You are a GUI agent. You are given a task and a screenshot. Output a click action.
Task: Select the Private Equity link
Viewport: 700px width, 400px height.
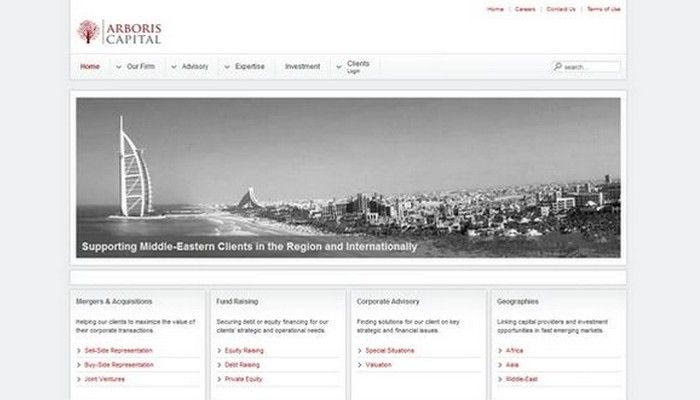[244, 380]
